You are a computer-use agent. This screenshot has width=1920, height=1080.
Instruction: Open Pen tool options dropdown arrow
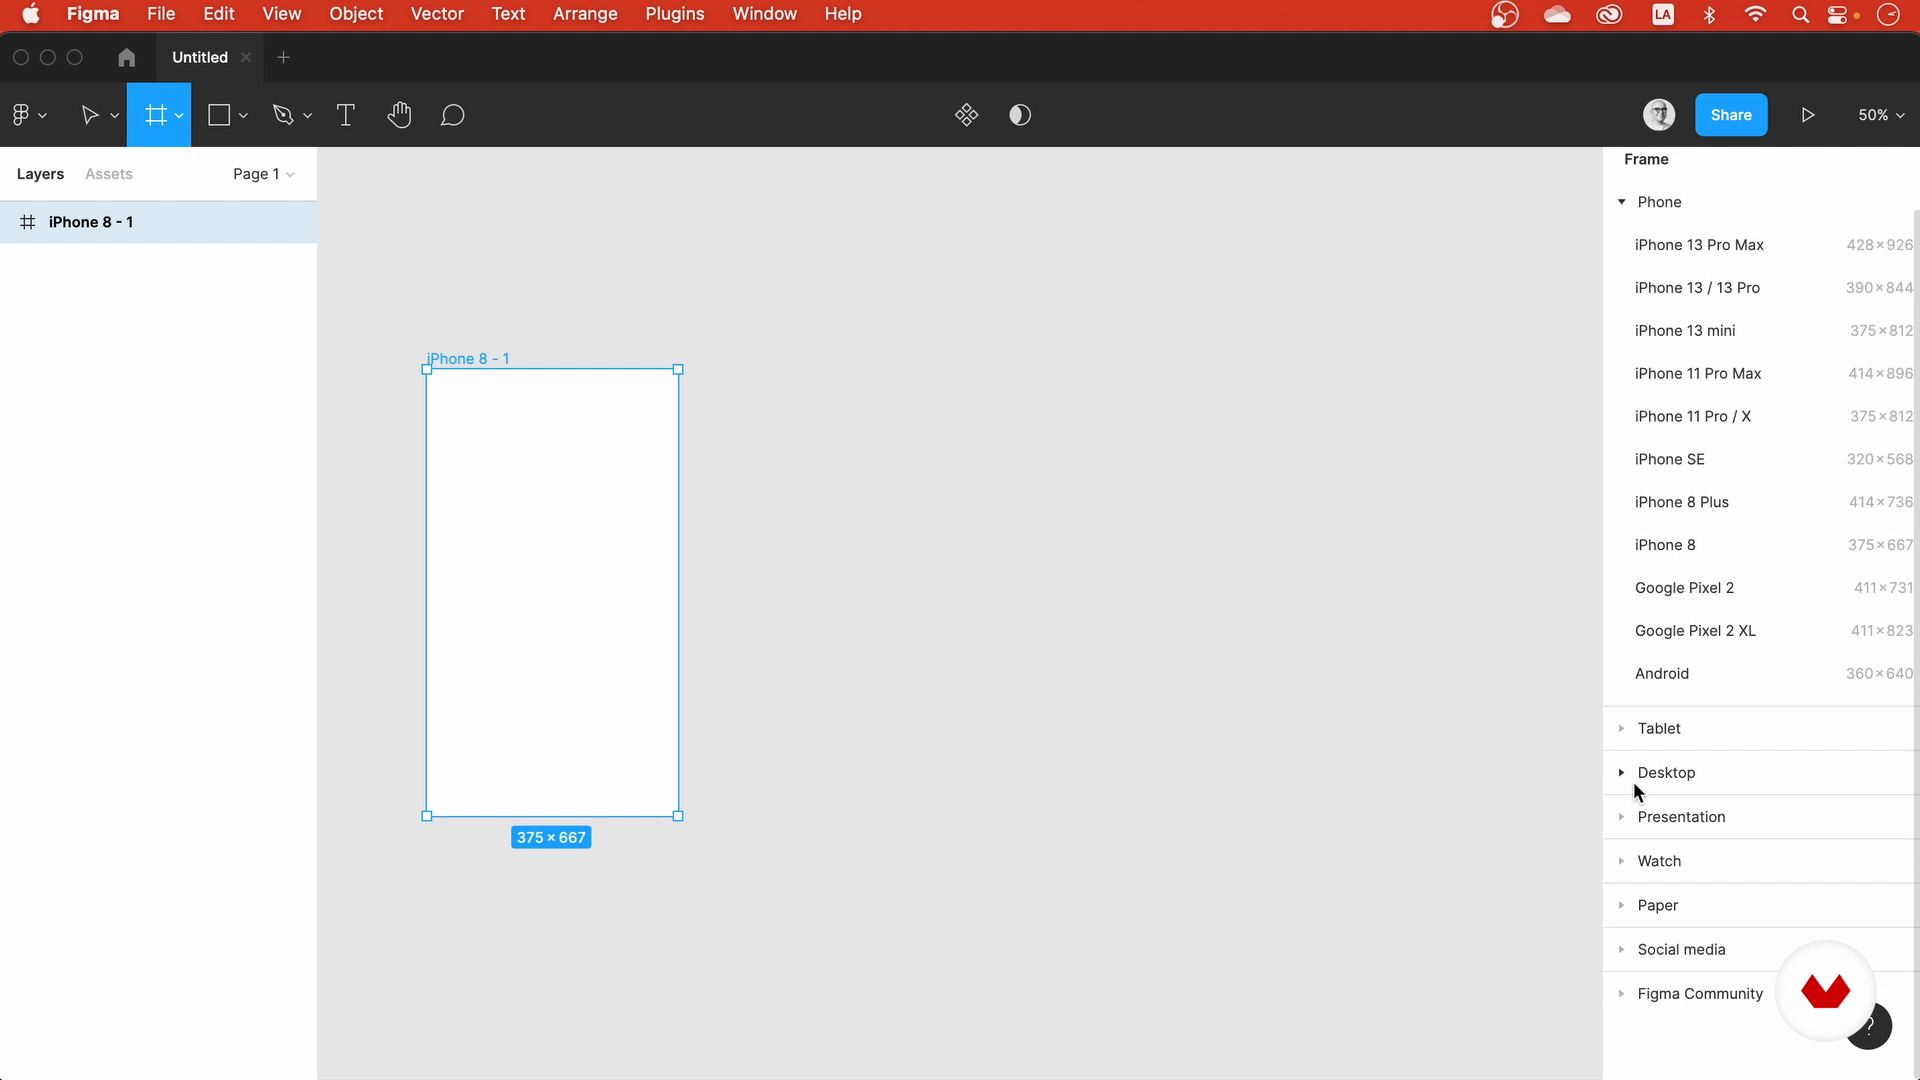[307, 116]
